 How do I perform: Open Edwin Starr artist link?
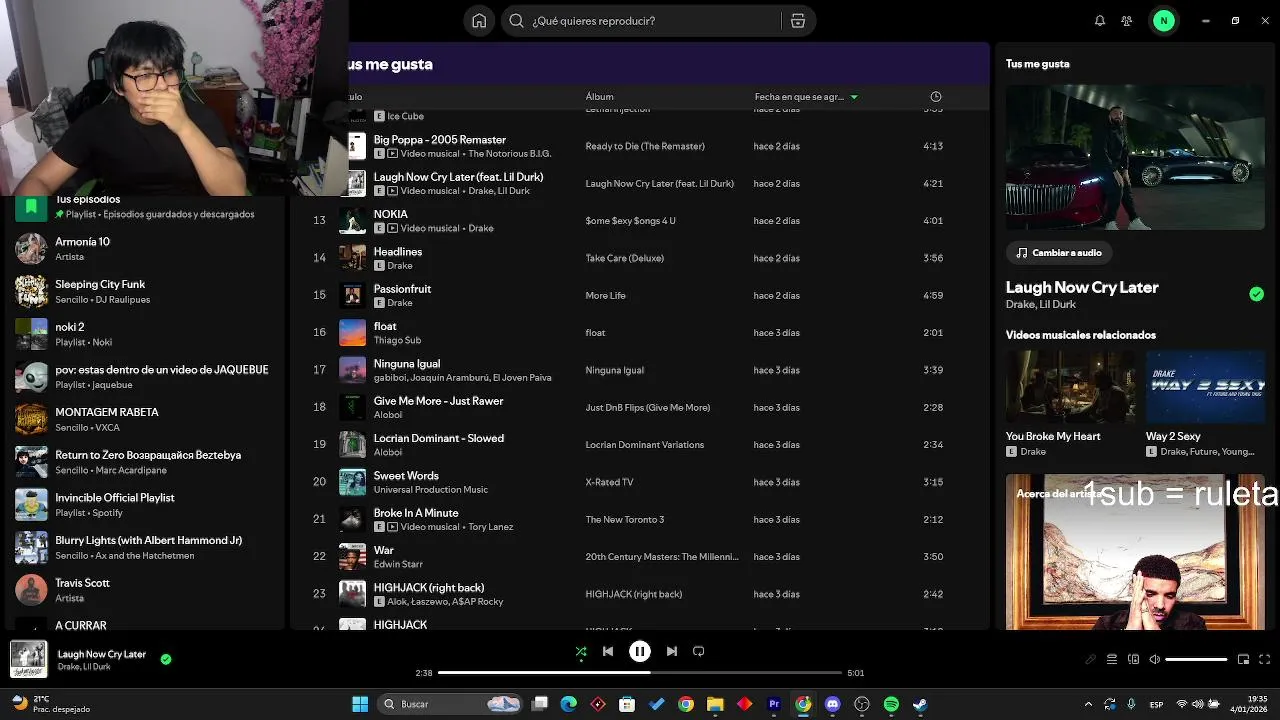[398, 564]
